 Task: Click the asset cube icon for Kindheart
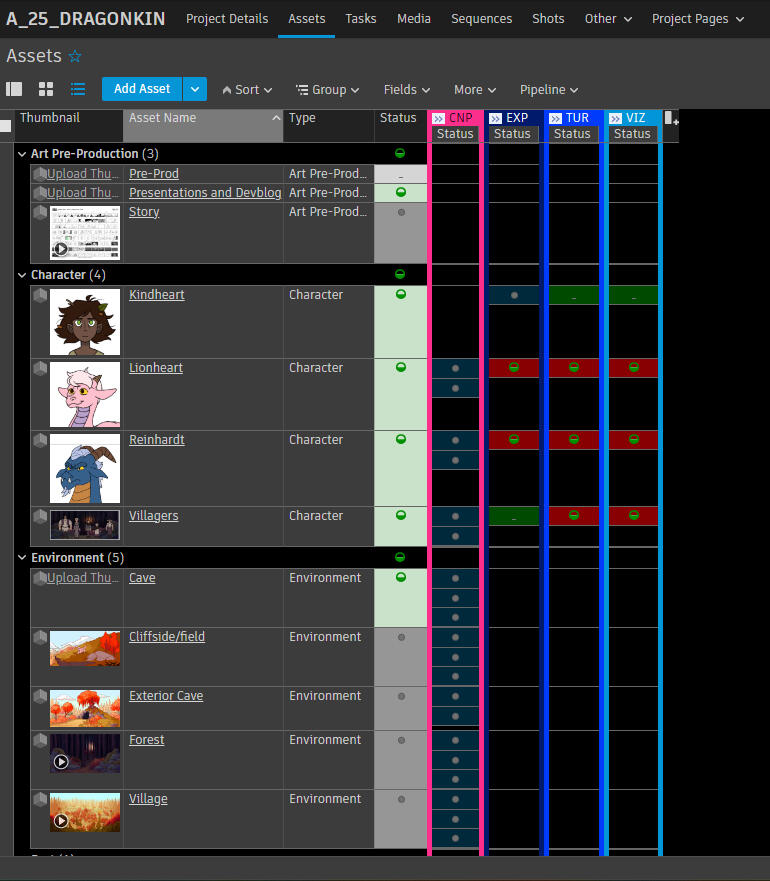40,295
